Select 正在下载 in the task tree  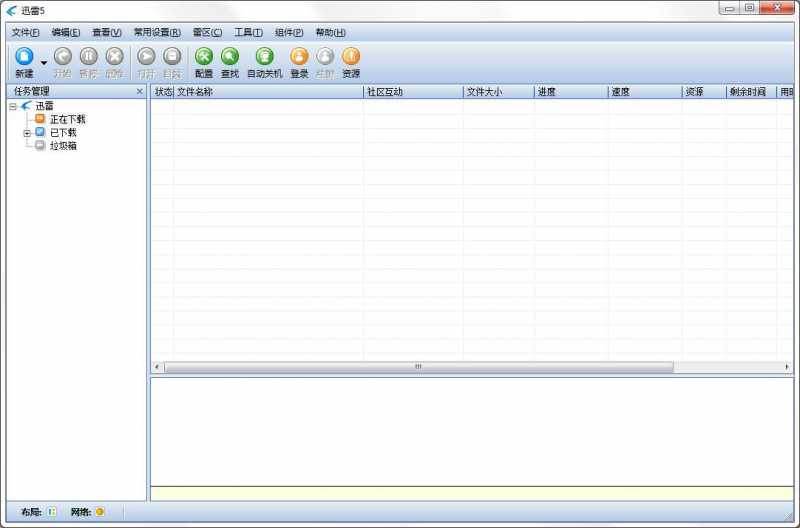coord(67,119)
